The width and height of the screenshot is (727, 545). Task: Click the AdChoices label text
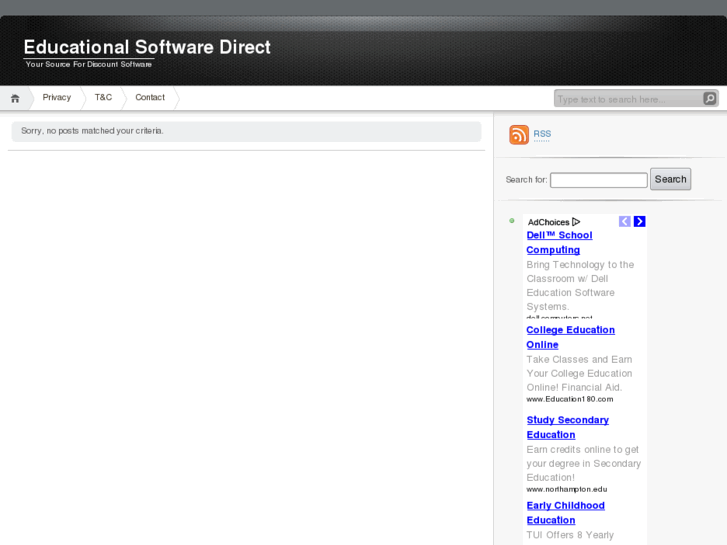[548, 222]
